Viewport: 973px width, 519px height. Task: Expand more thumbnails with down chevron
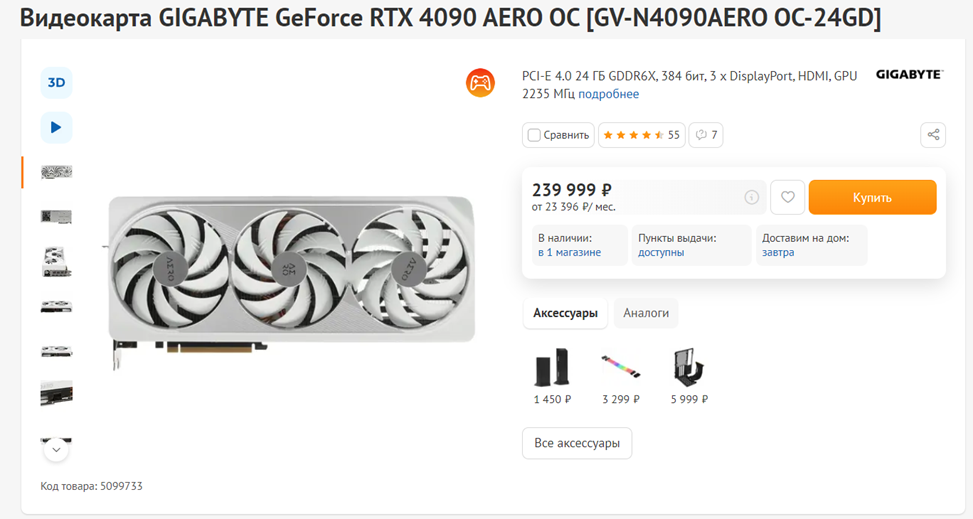coord(56,449)
